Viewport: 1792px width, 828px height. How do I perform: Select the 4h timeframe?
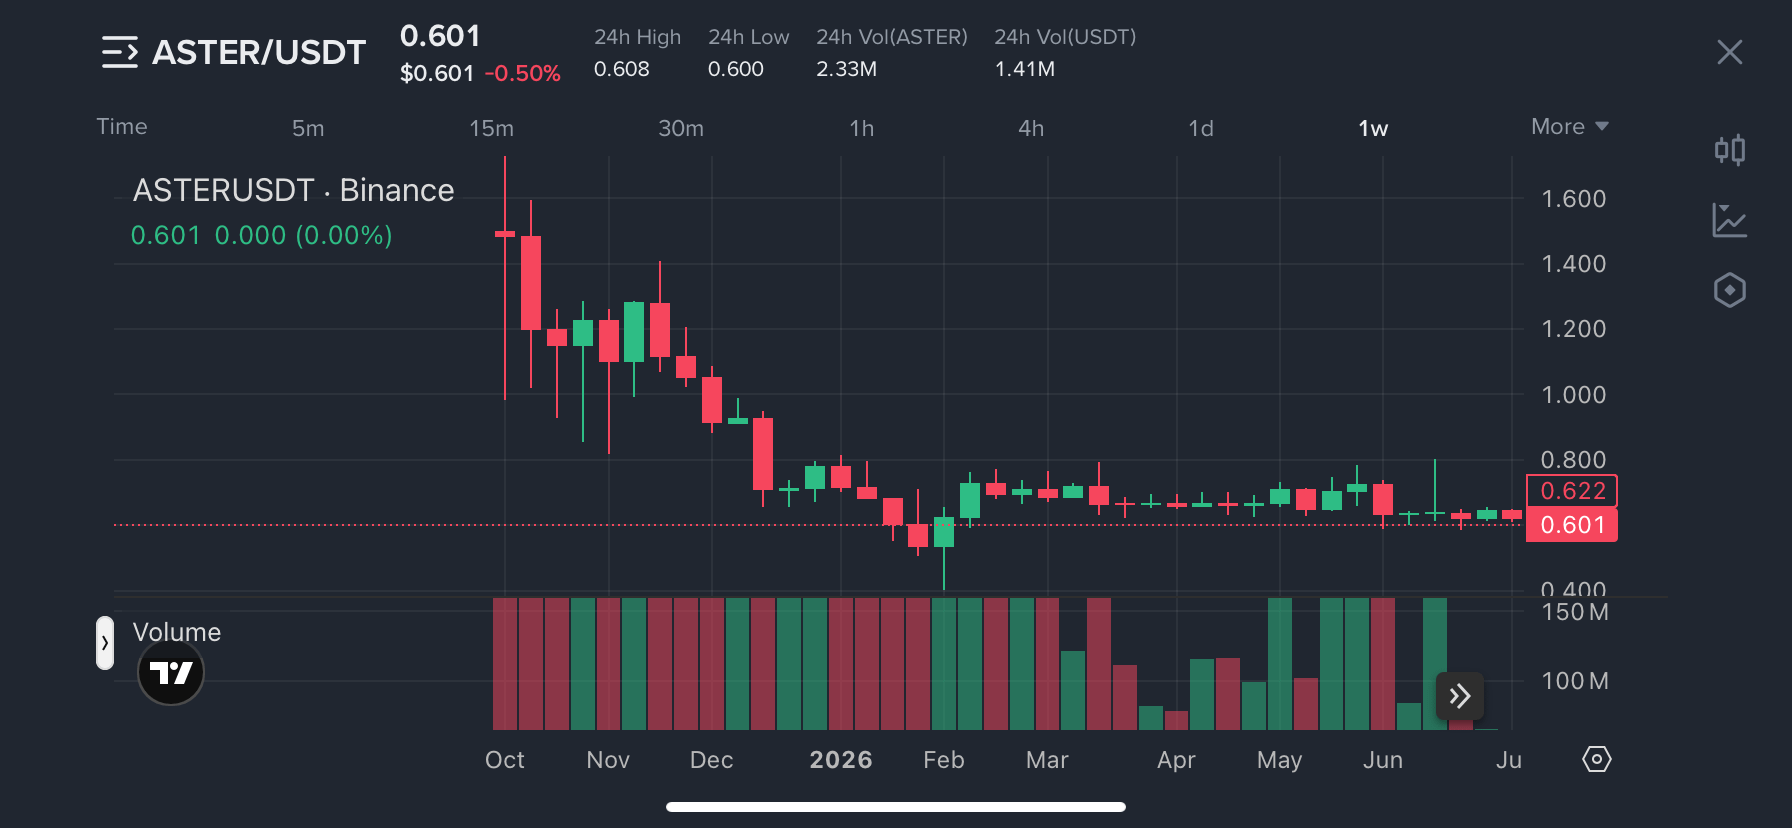pos(1031,128)
